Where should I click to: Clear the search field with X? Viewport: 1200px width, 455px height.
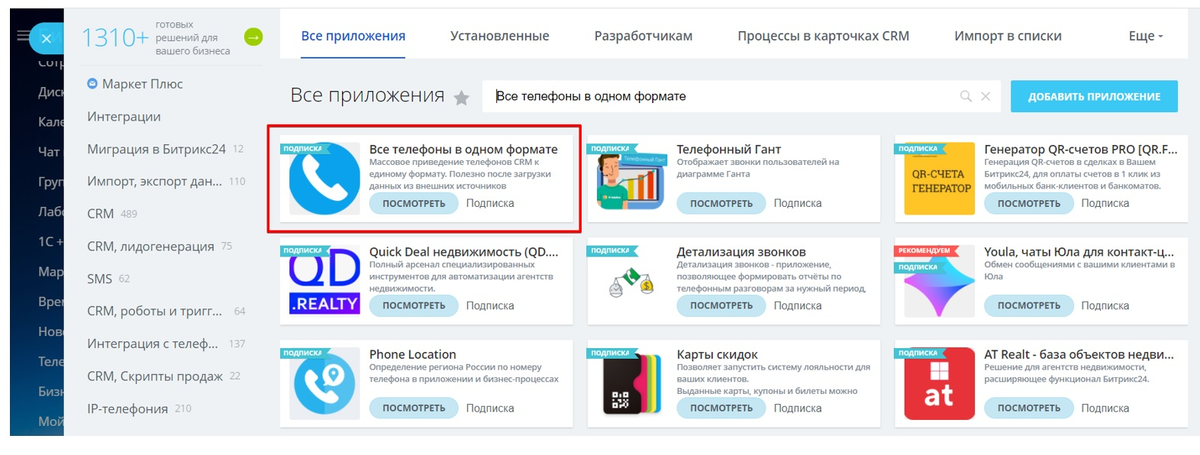pos(985,97)
